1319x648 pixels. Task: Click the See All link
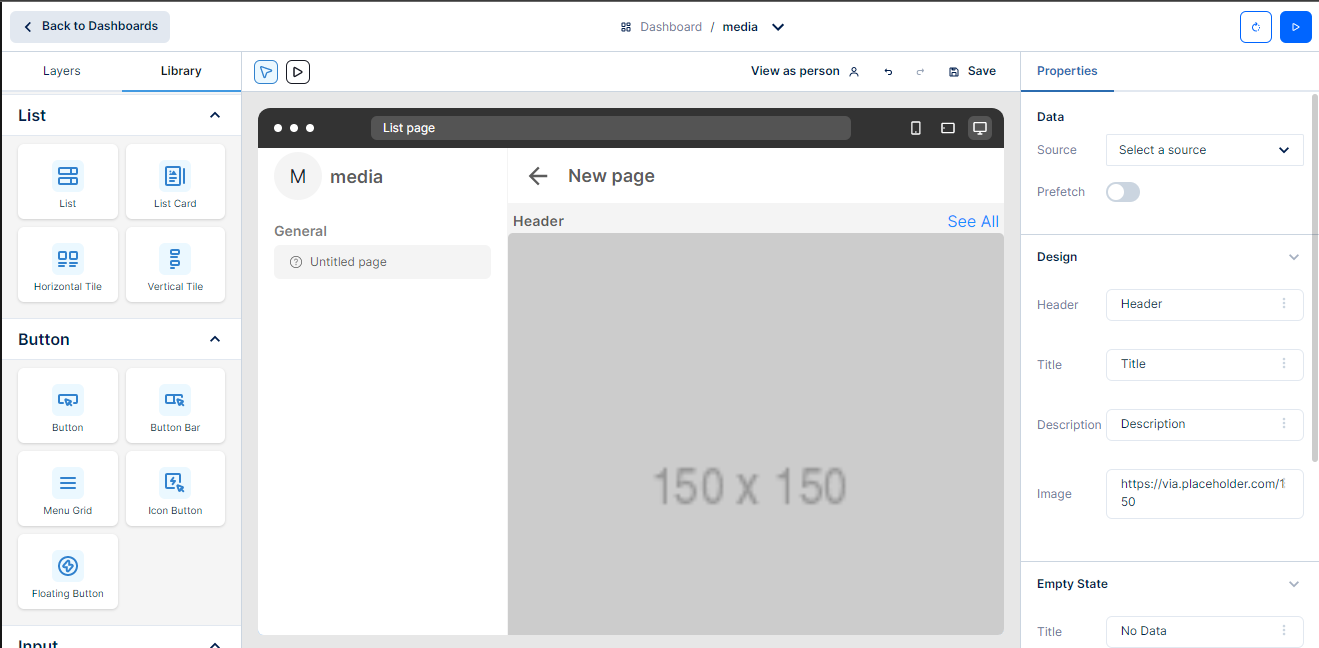[972, 222]
